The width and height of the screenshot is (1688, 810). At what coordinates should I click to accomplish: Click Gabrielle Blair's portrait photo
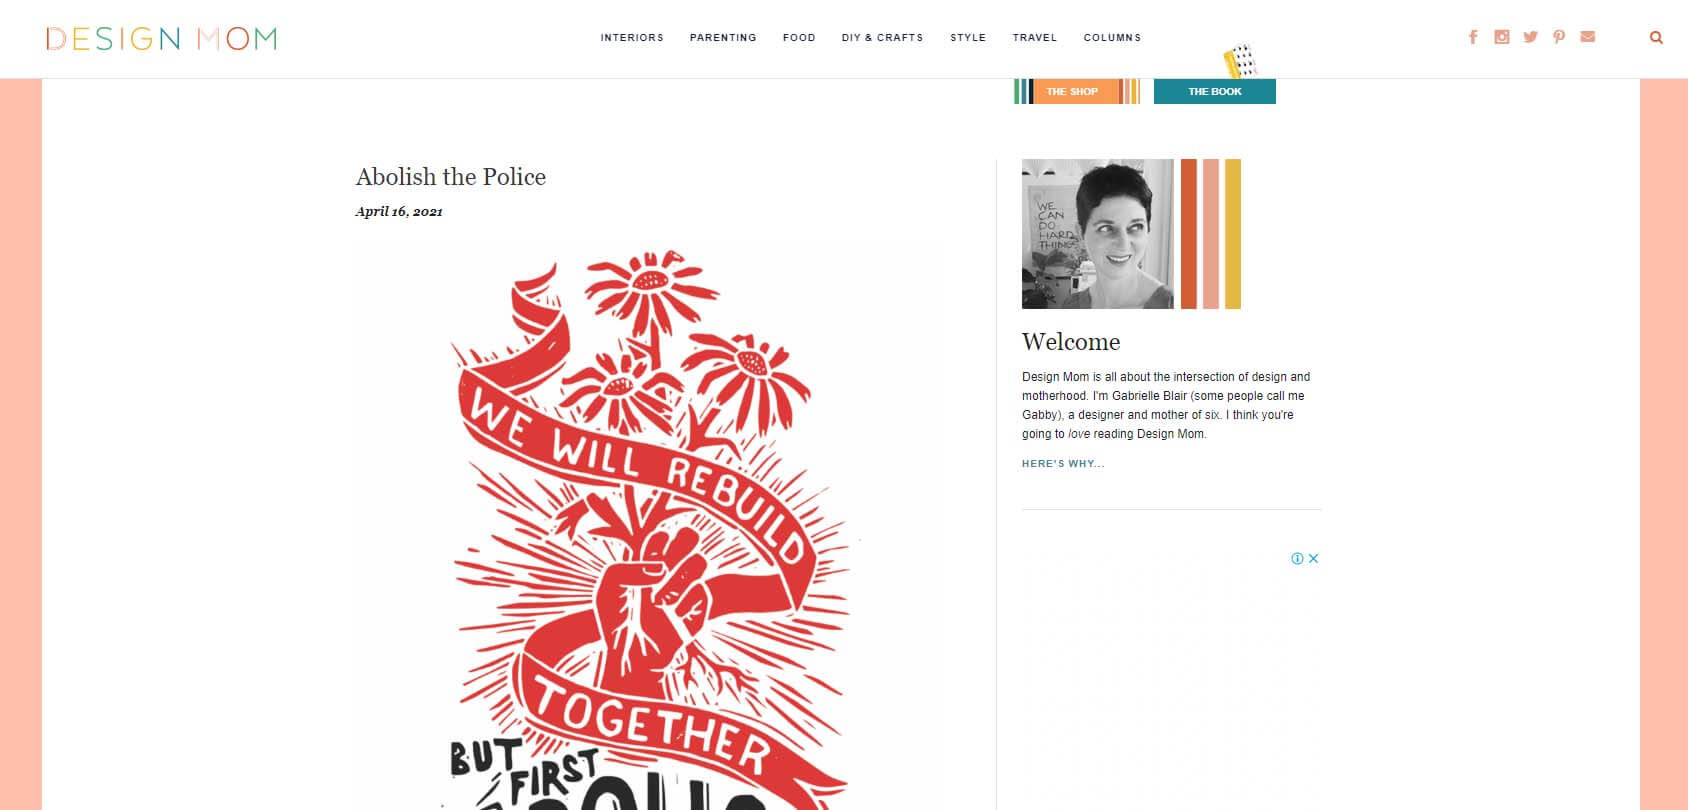pyautogui.click(x=1098, y=234)
